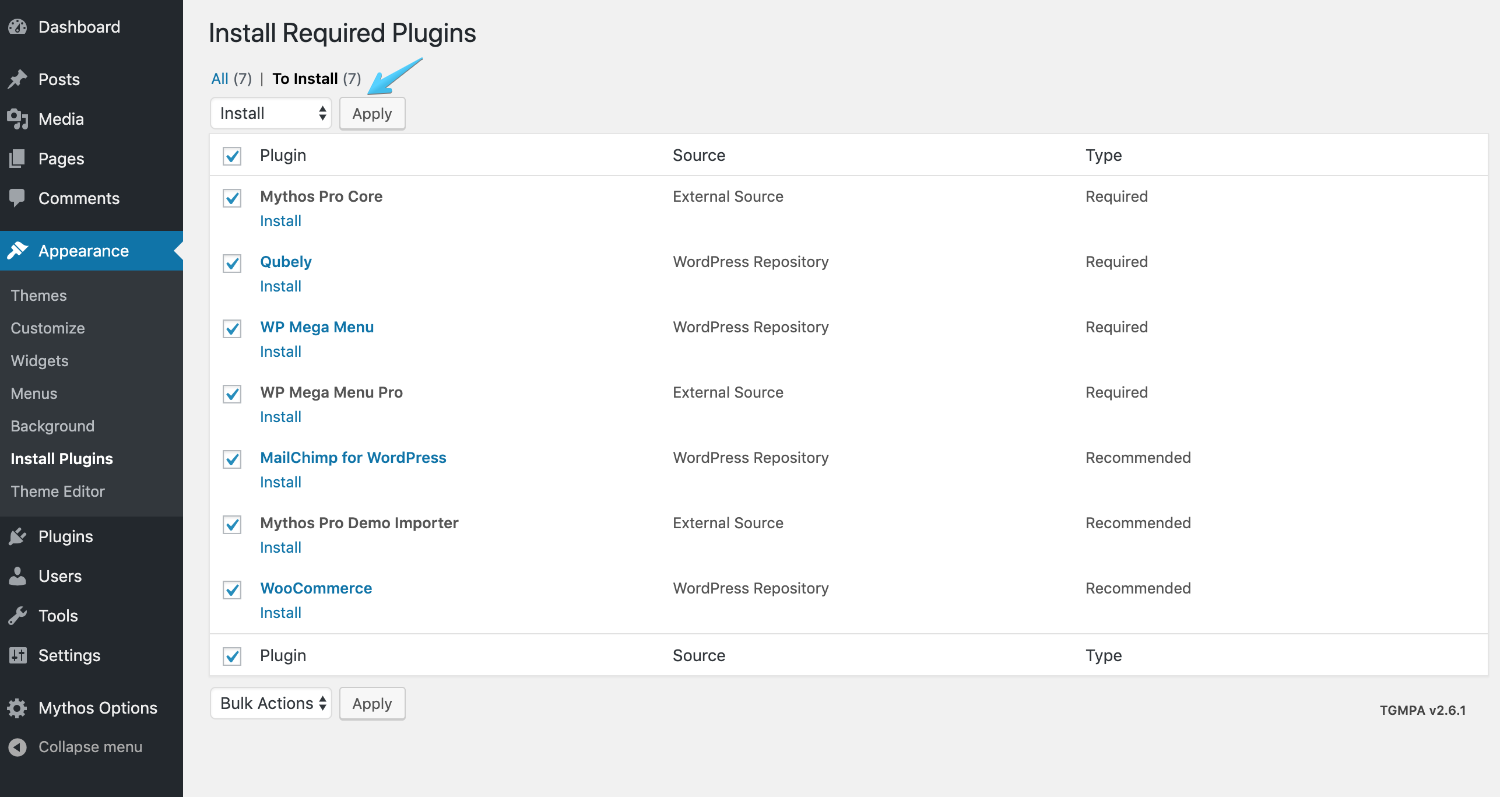The image size is (1500, 797).
Task: Click the Mythos Options gear icon
Action: [17, 708]
